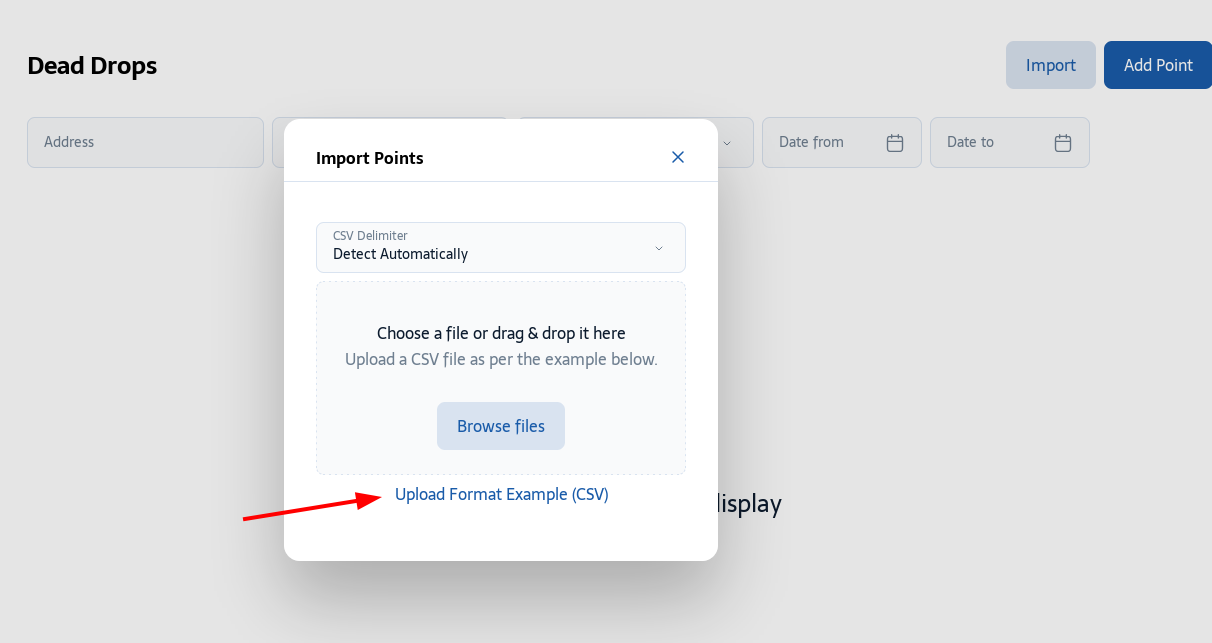Click Browse files to pick a CSV
This screenshot has width=1212, height=643.
coord(501,426)
